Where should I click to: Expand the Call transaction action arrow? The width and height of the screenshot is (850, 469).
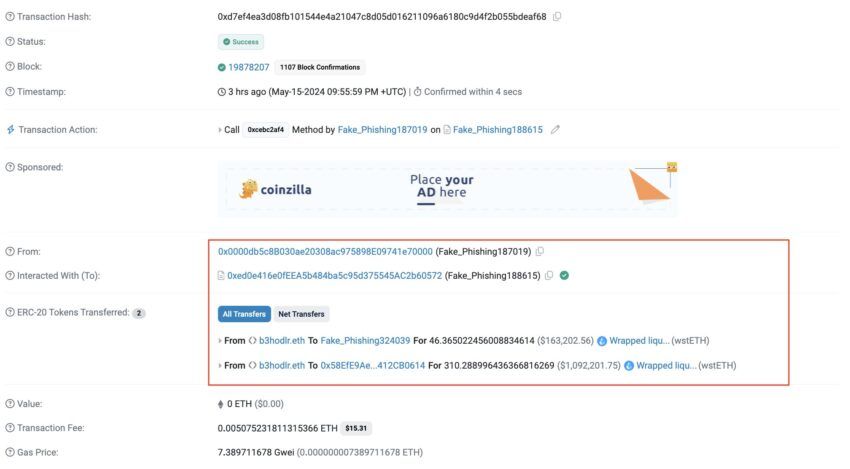220,130
